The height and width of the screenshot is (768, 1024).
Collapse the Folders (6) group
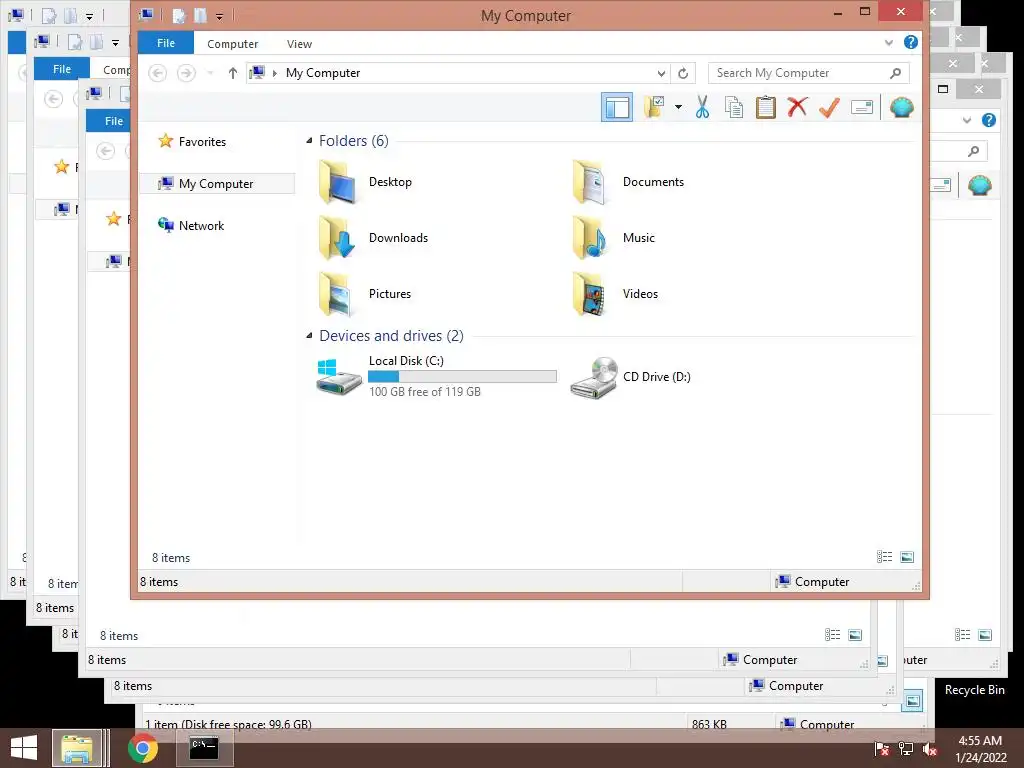click(310, 140)
